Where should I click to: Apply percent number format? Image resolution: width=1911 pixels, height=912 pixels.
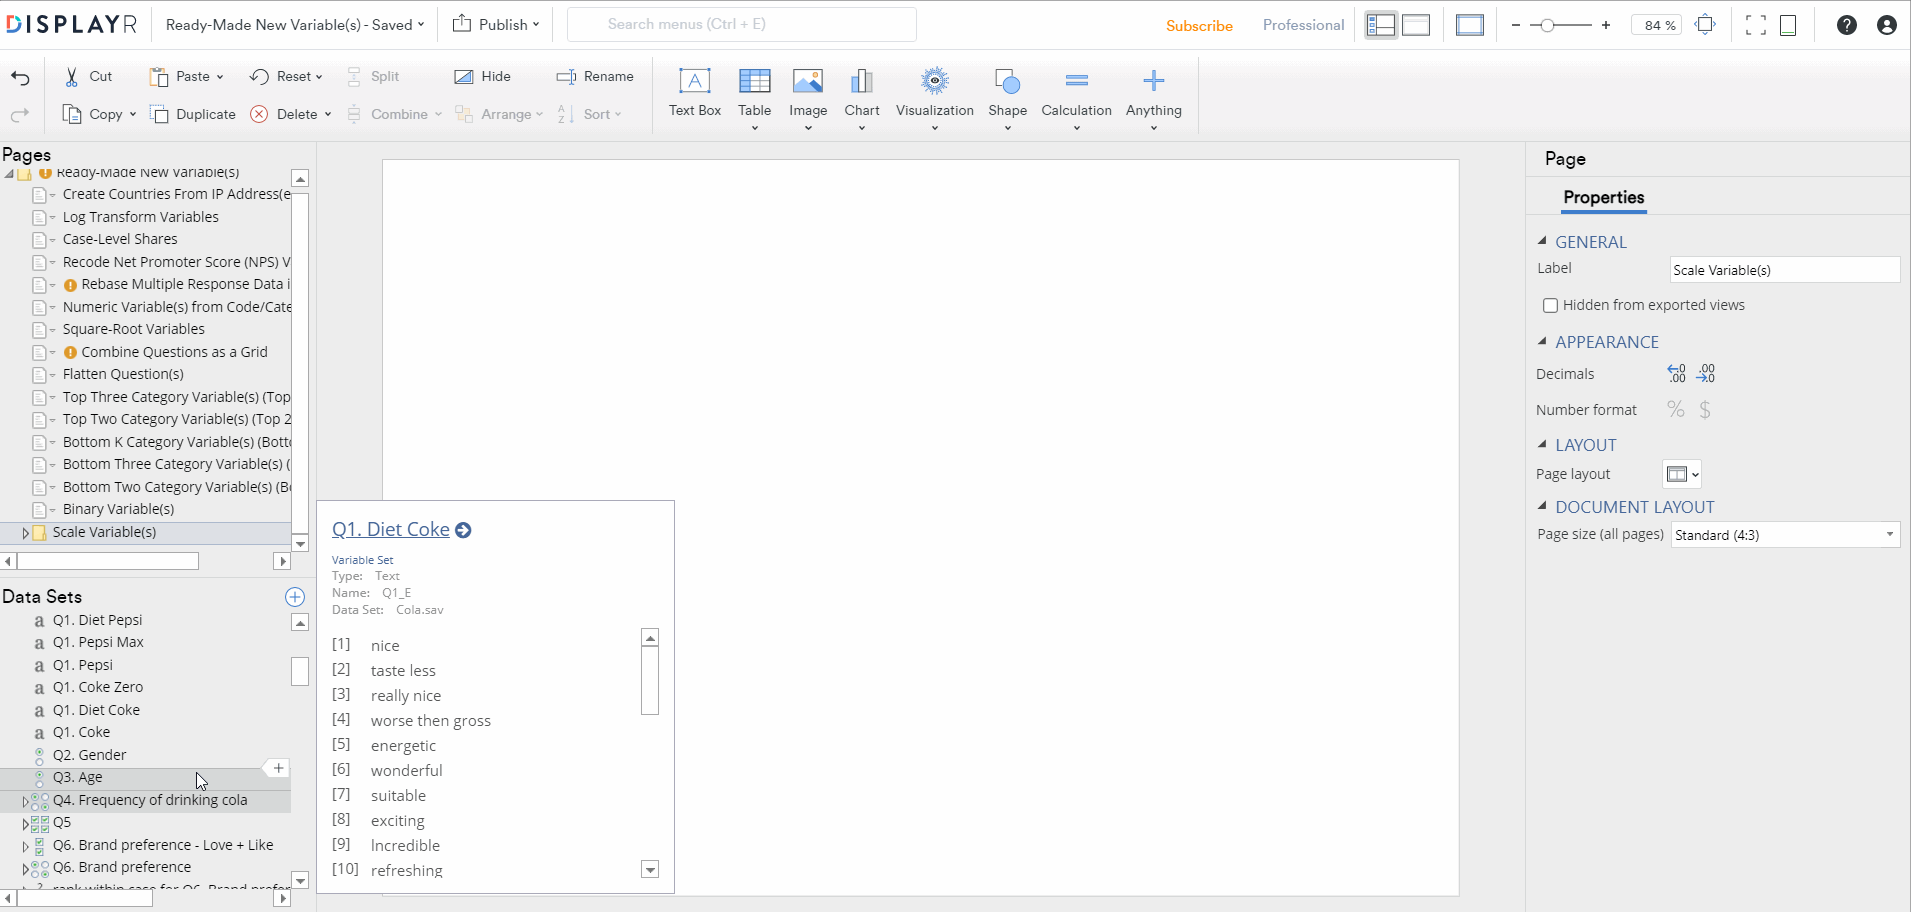[x=1676, y=409]
